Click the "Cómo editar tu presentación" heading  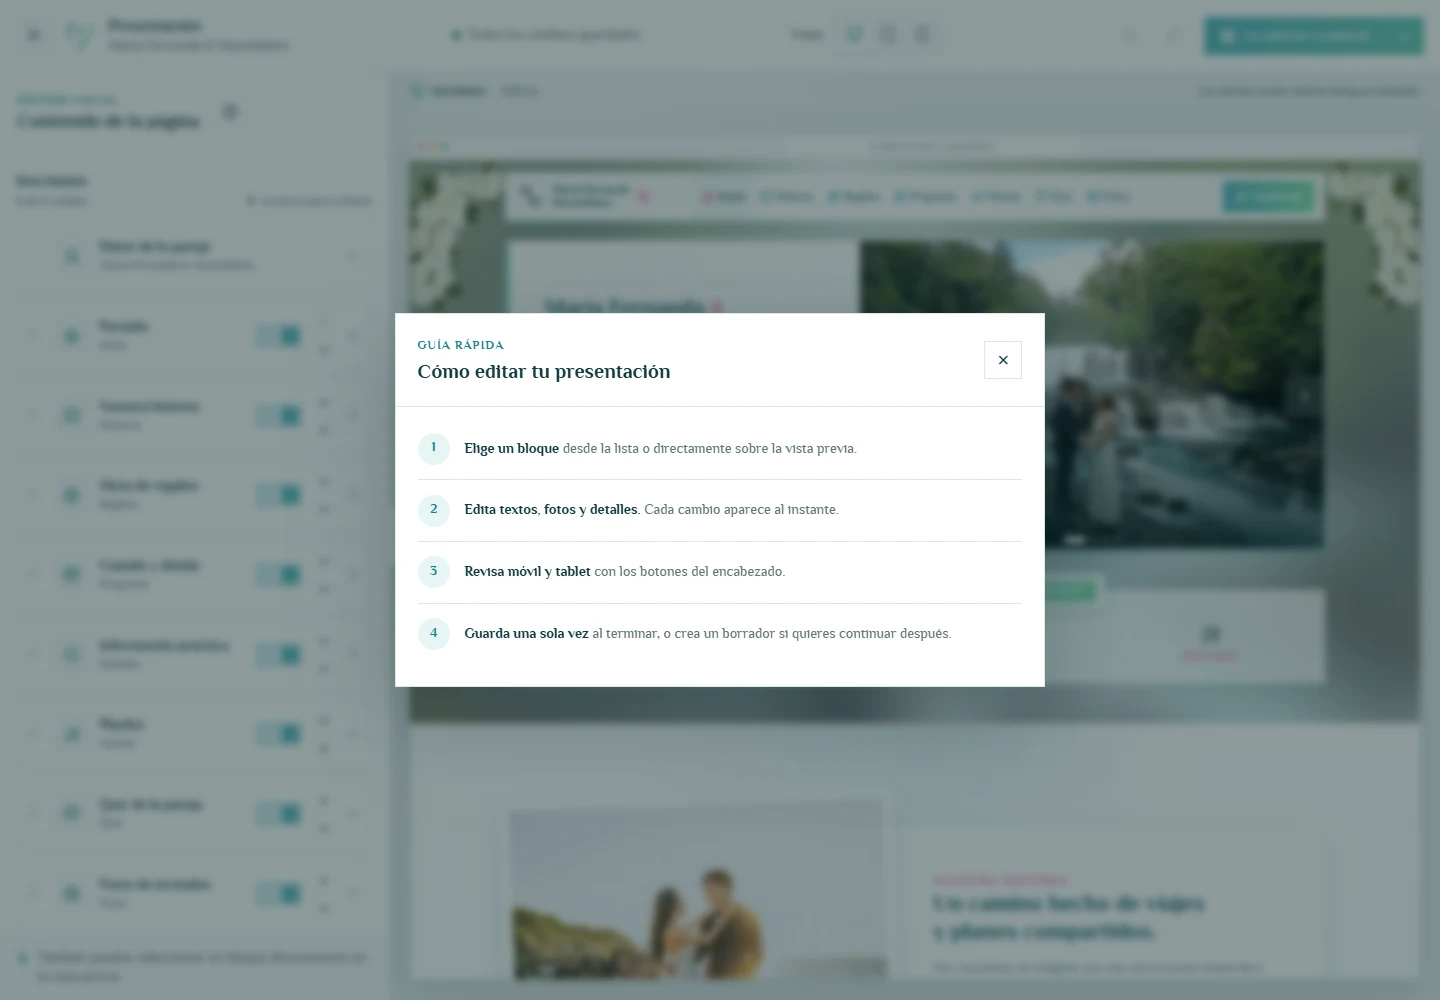pos(544,372)
